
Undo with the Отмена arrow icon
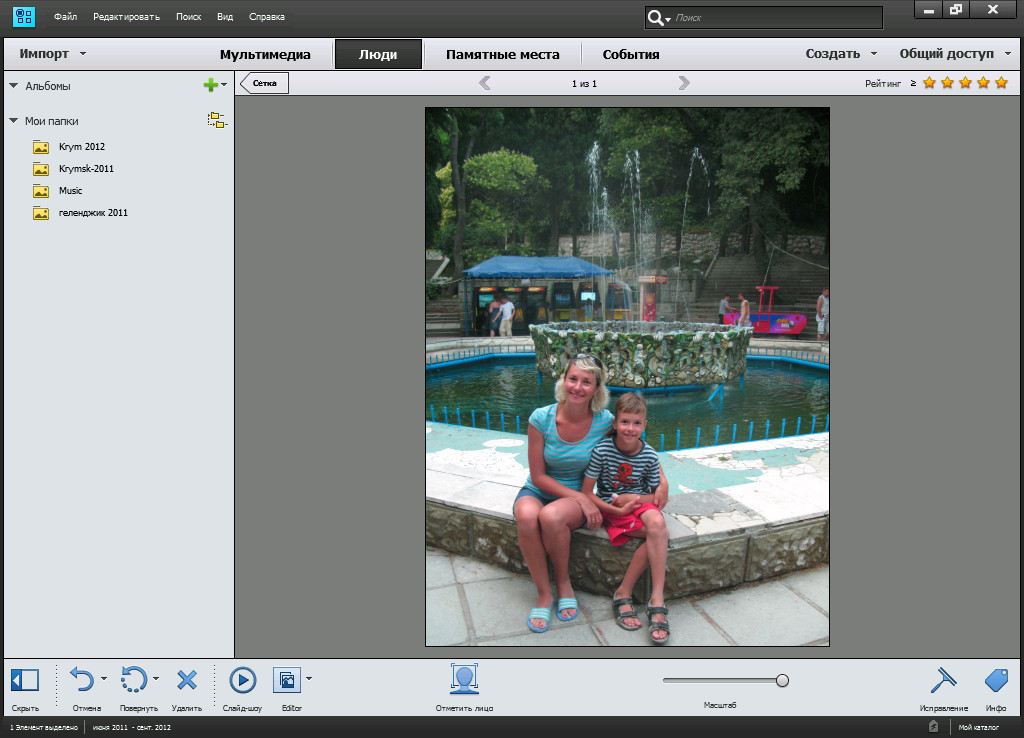pyautogui.click(x=82, y=681)
